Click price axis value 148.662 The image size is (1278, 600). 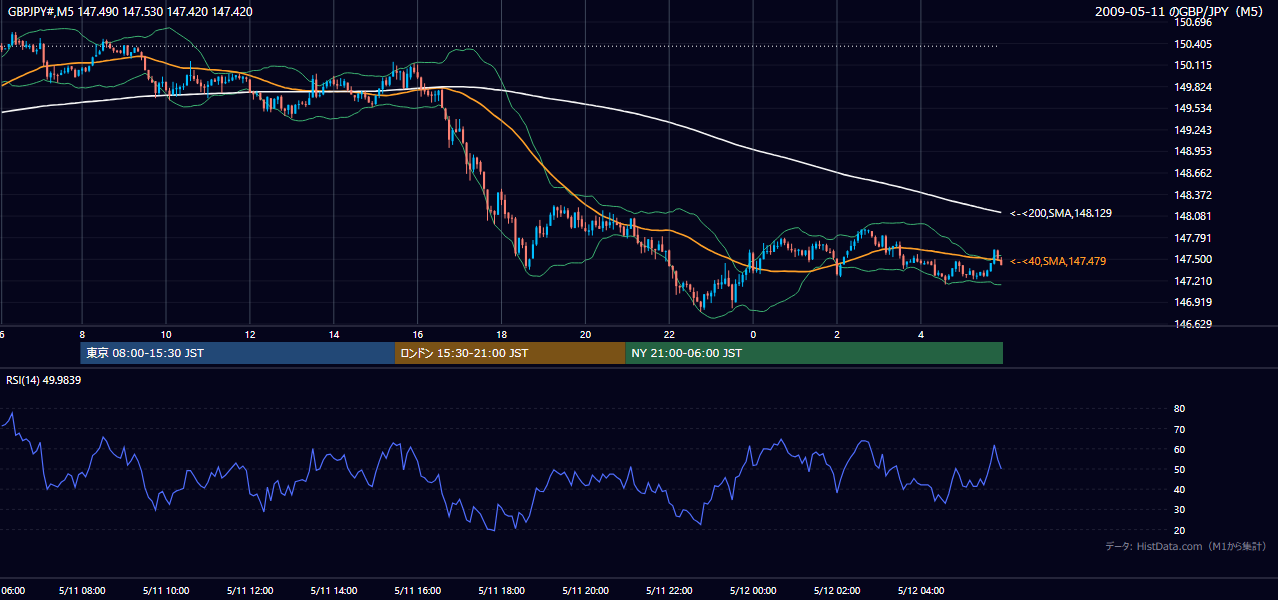[x=1192, y=173]
